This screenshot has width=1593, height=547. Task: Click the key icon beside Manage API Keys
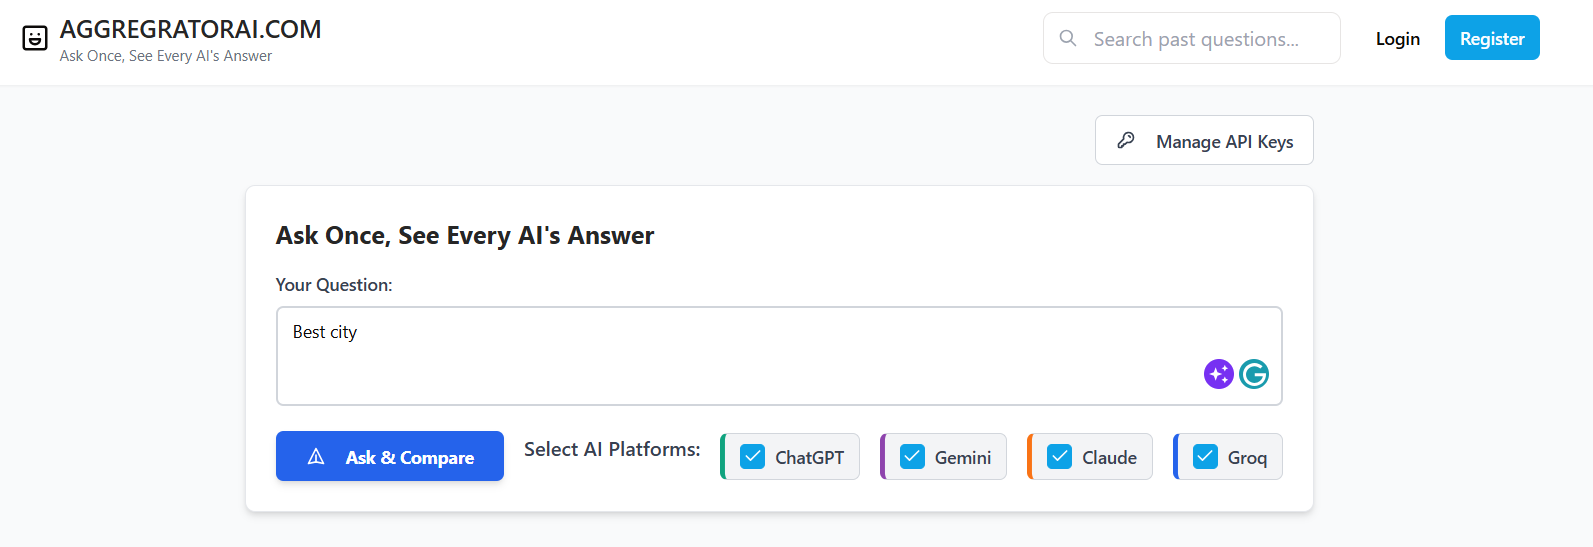point(1126,140)
